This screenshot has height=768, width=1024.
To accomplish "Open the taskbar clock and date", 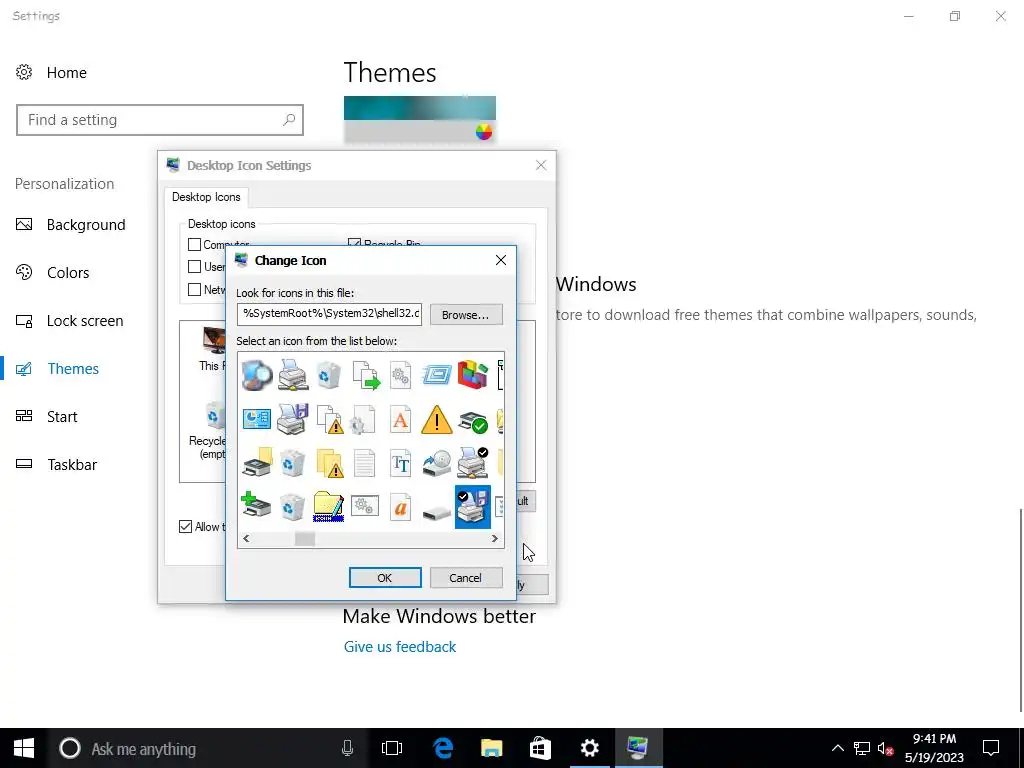I will coord(934,748).
